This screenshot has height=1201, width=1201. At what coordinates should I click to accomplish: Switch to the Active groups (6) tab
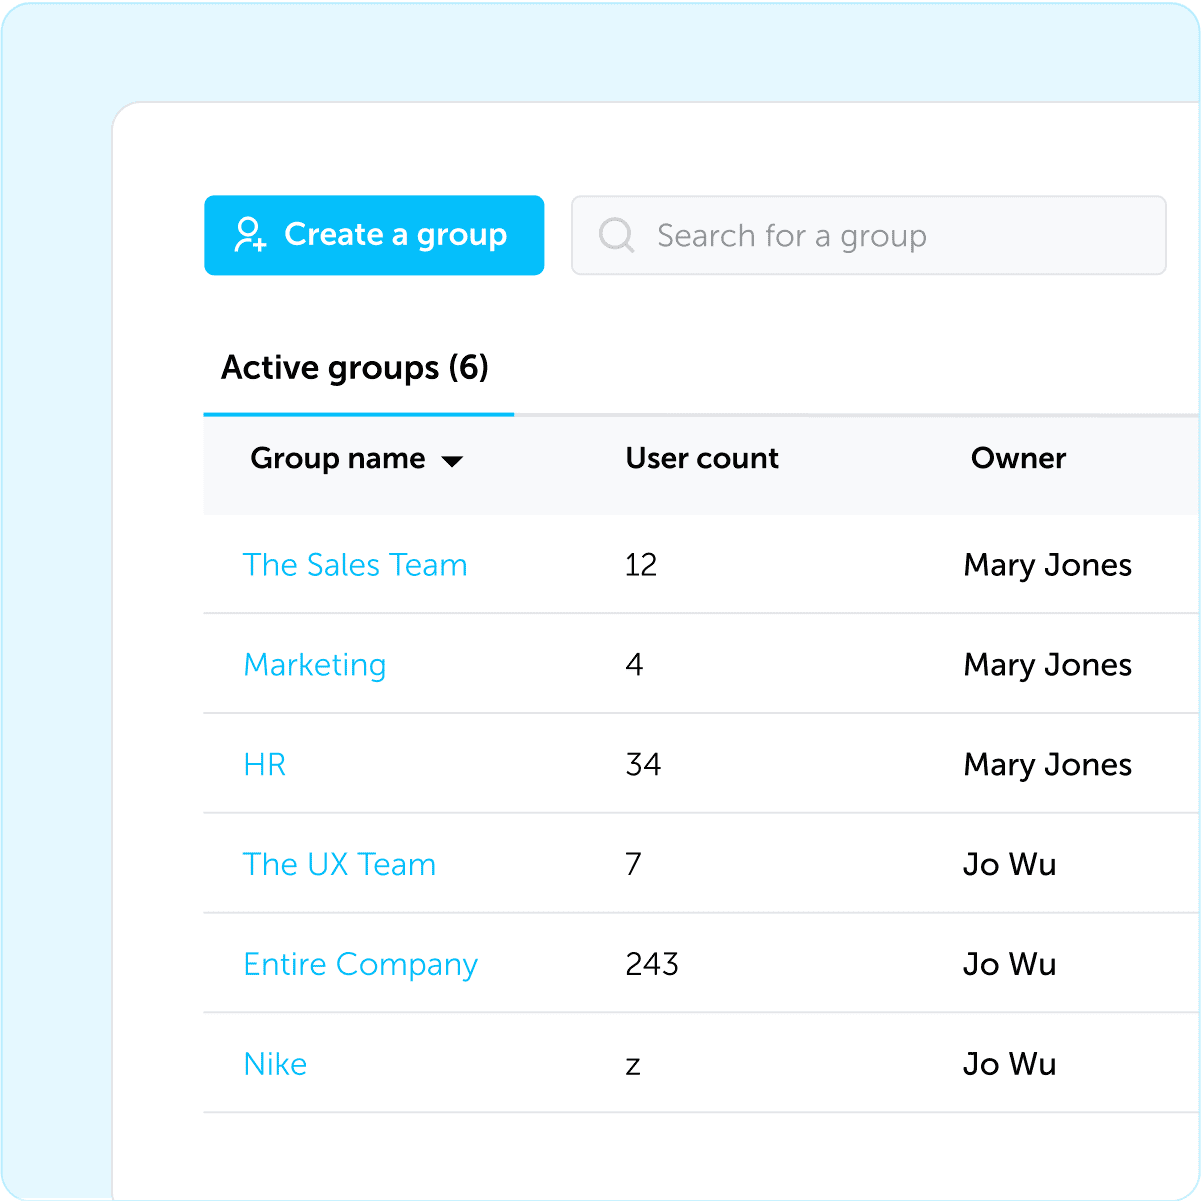355,368
